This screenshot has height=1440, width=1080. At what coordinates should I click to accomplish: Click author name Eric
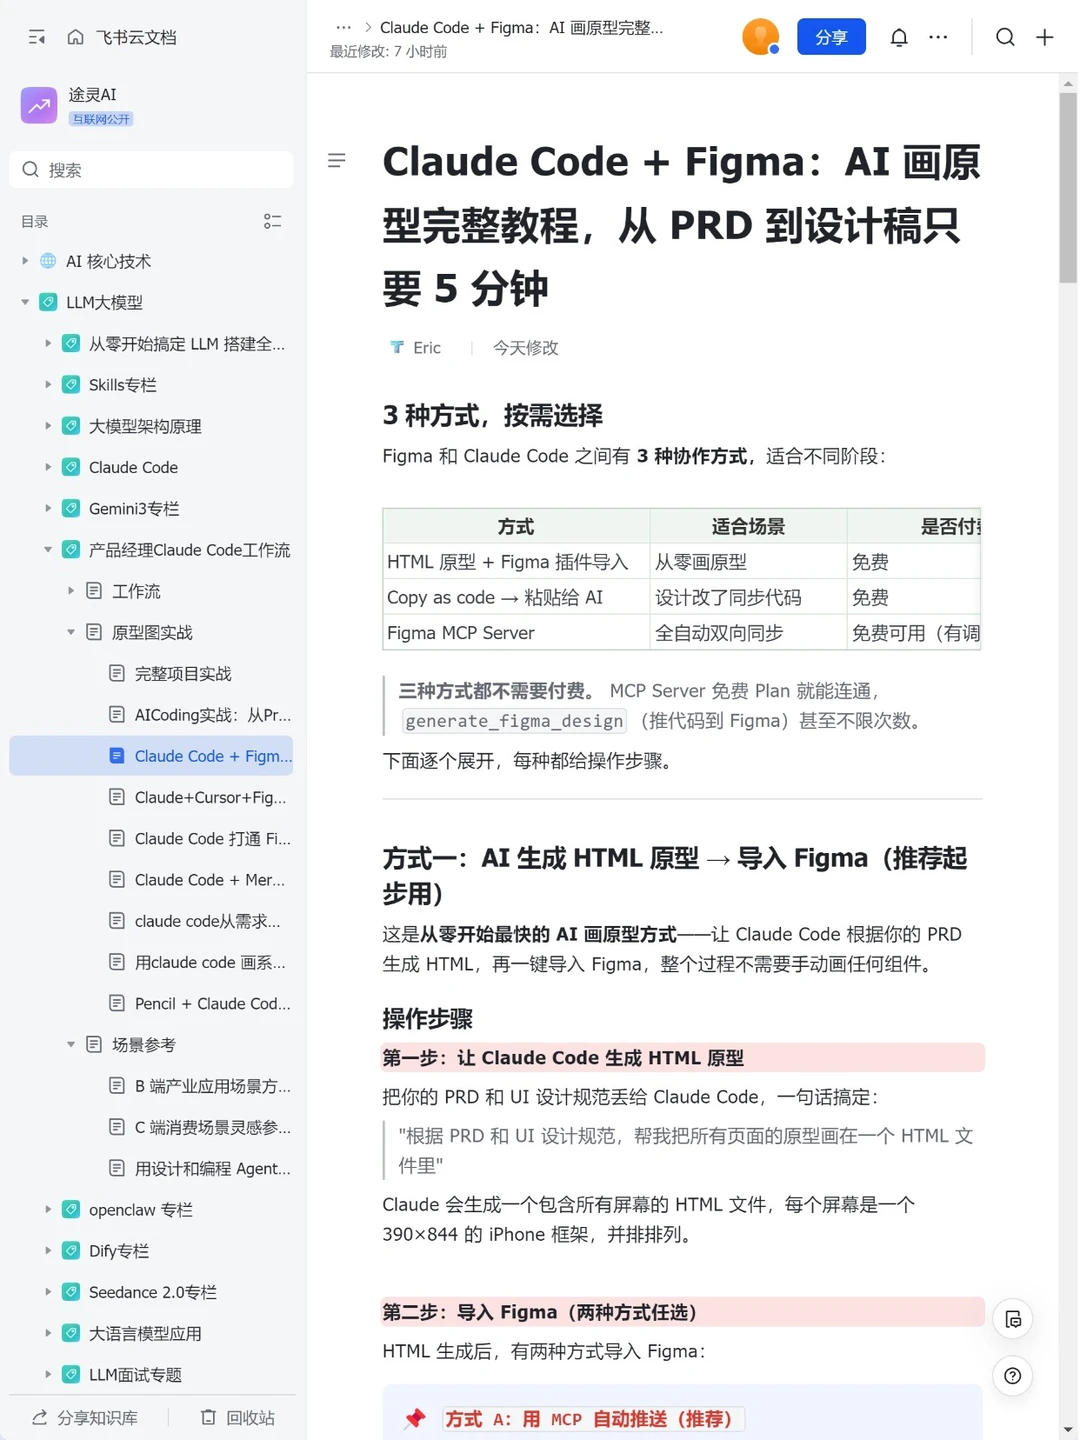click(427, 347)
